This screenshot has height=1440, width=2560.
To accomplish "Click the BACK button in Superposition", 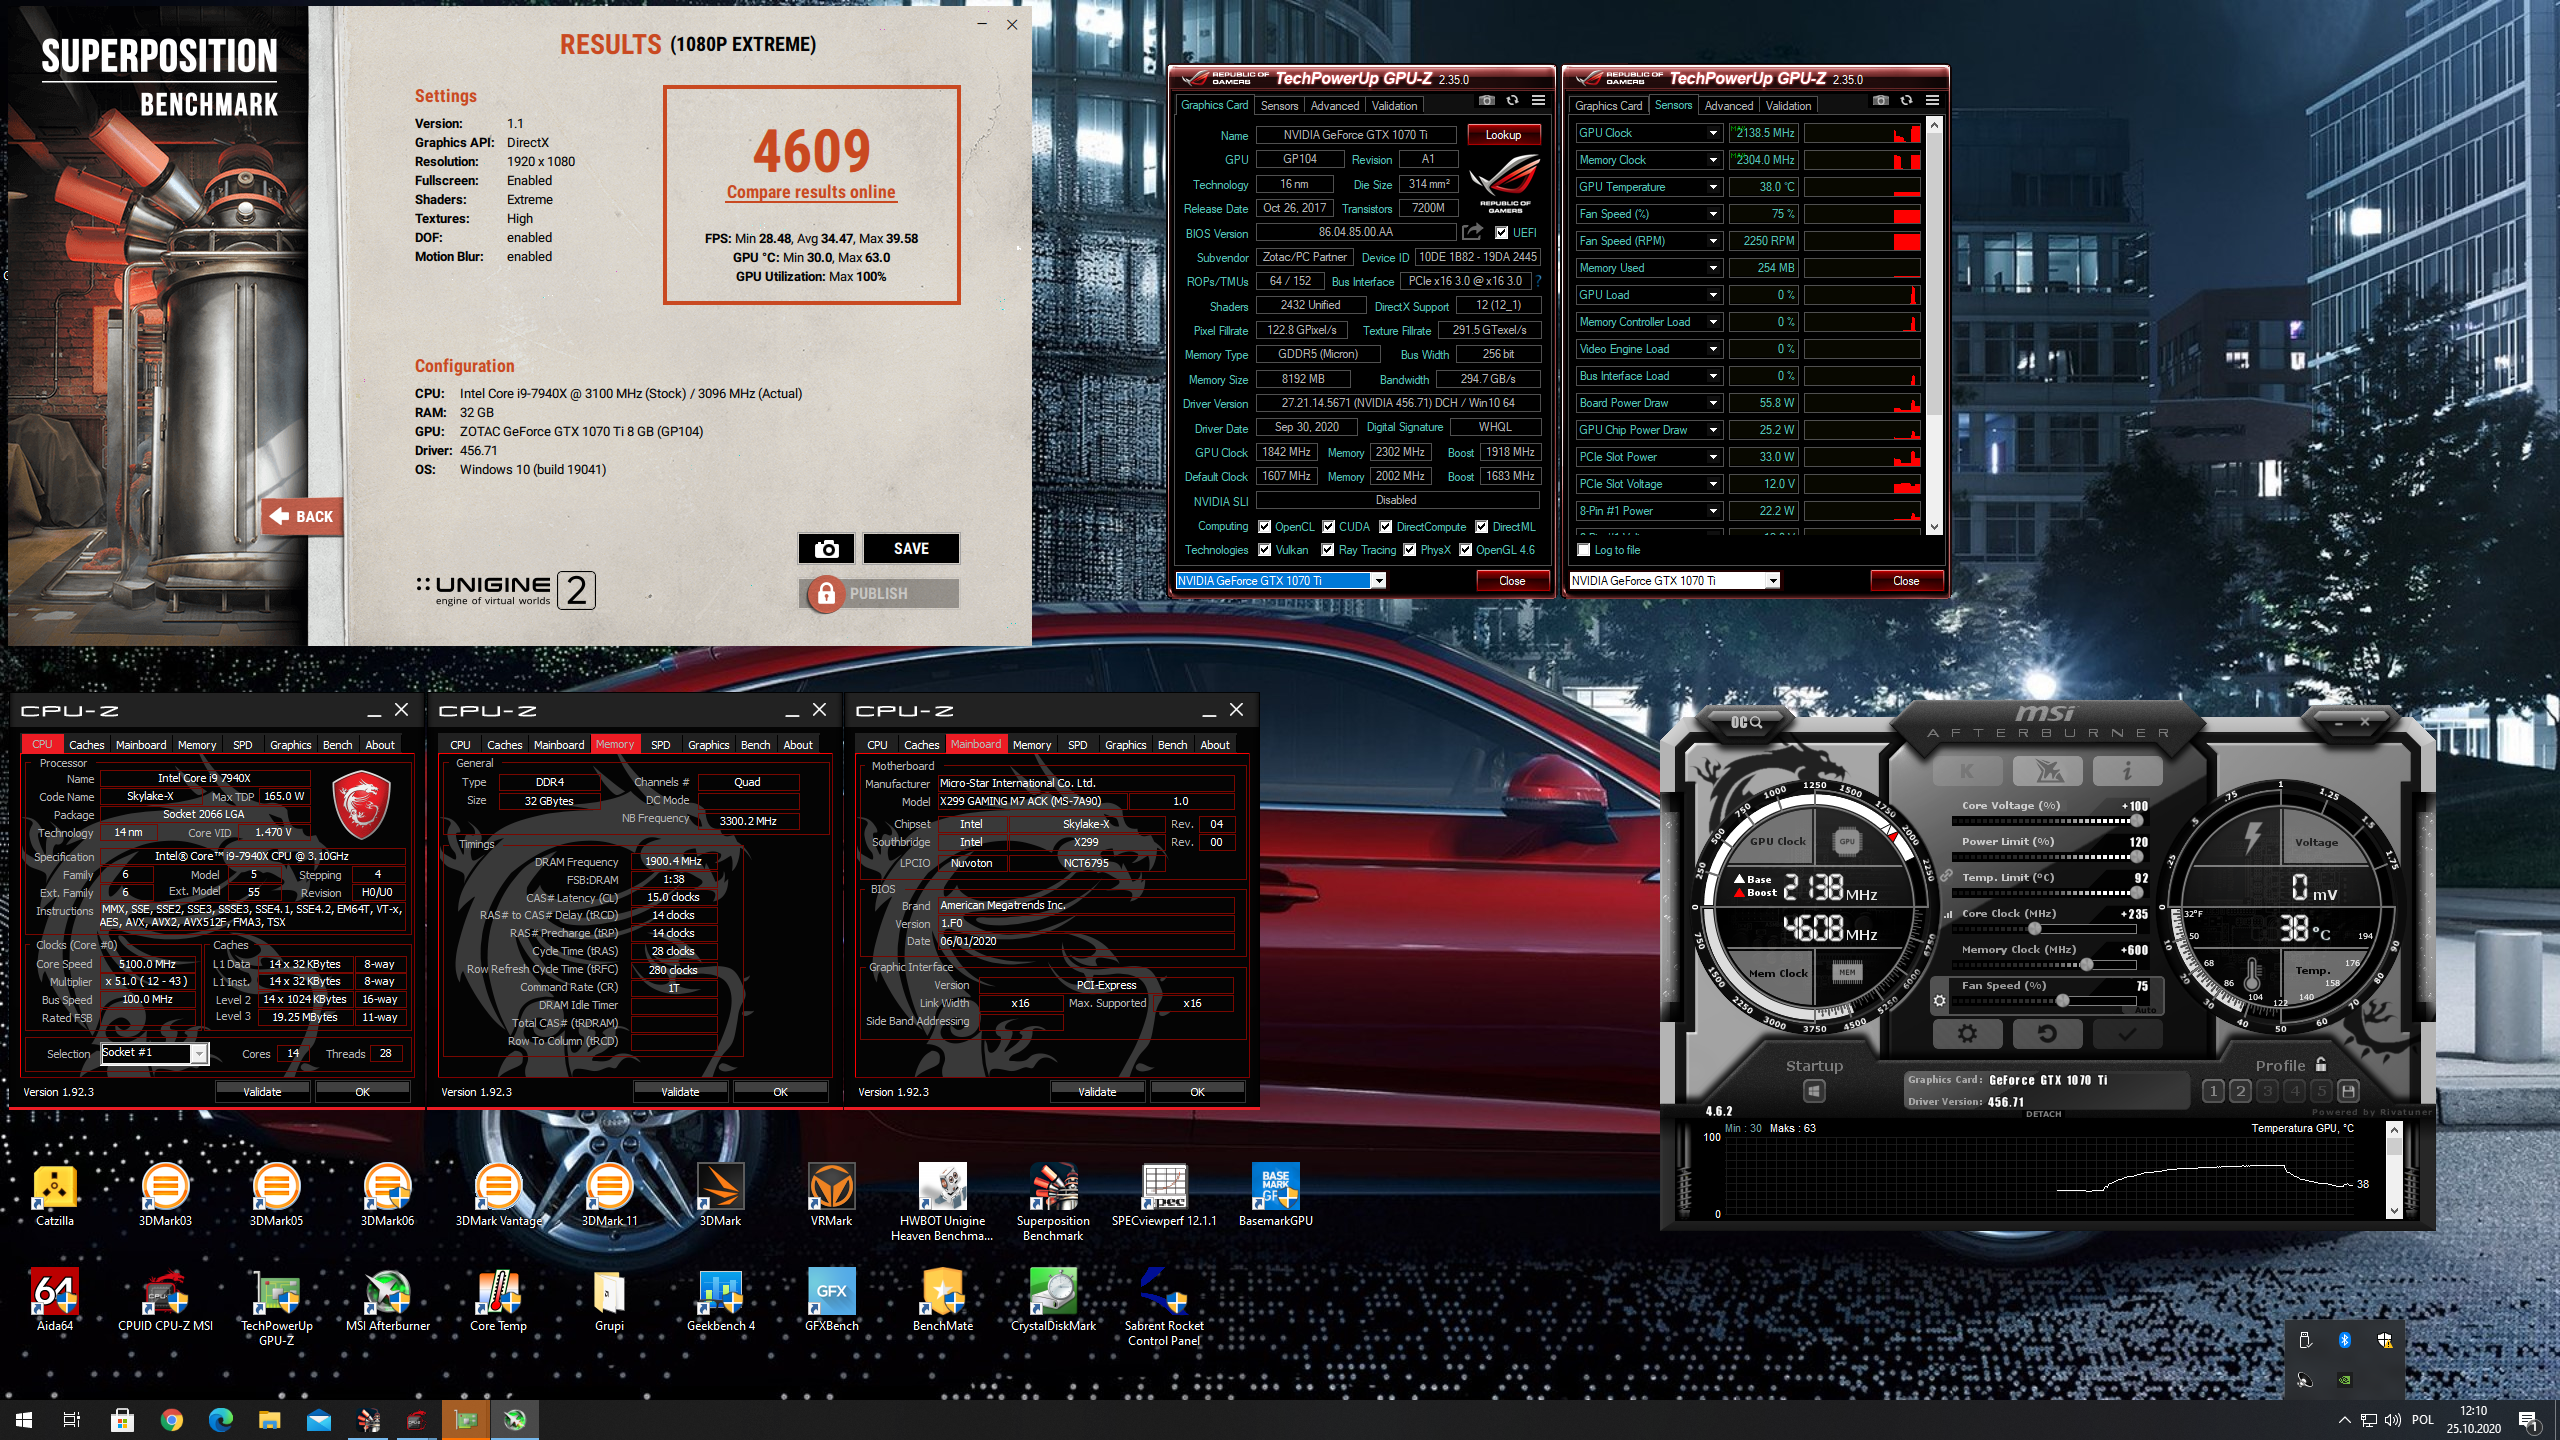I will coord(303,517).
